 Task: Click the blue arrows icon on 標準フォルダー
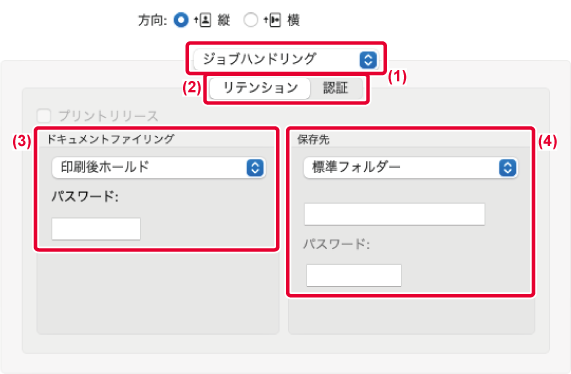pyautogui.click(x=507, y=168)
